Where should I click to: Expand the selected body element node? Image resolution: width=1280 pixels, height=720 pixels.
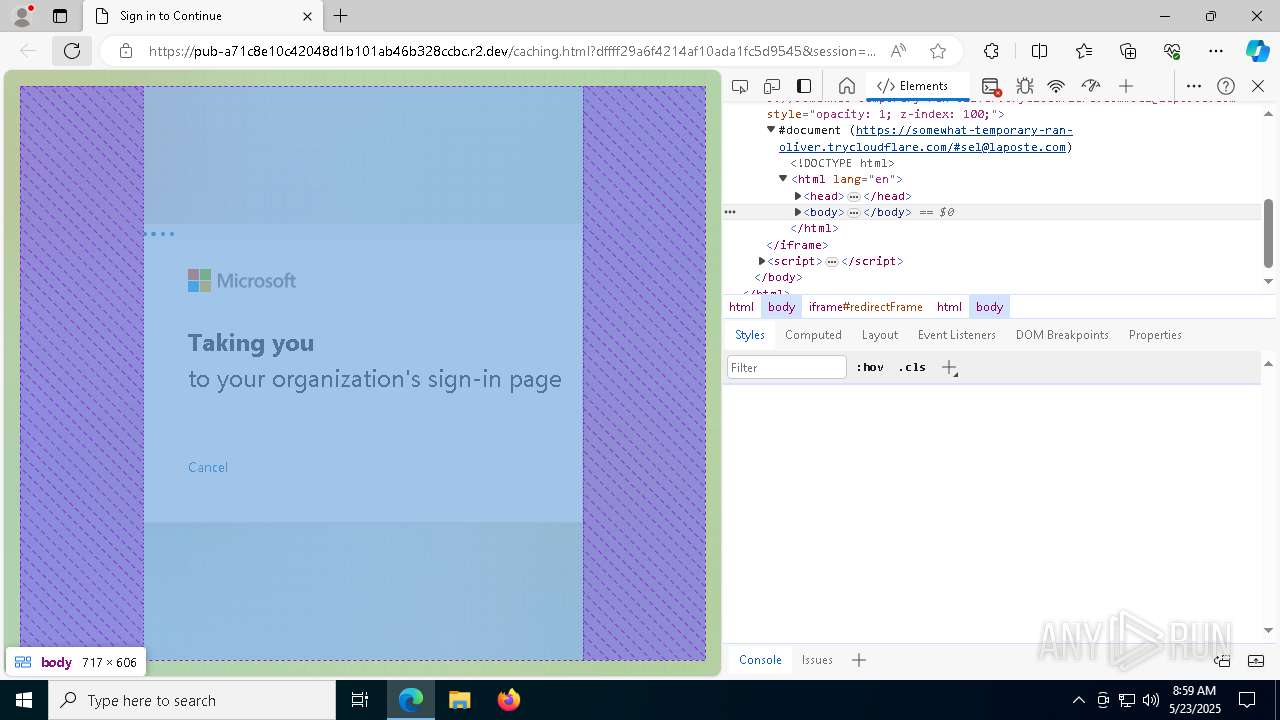coord(798,212)
